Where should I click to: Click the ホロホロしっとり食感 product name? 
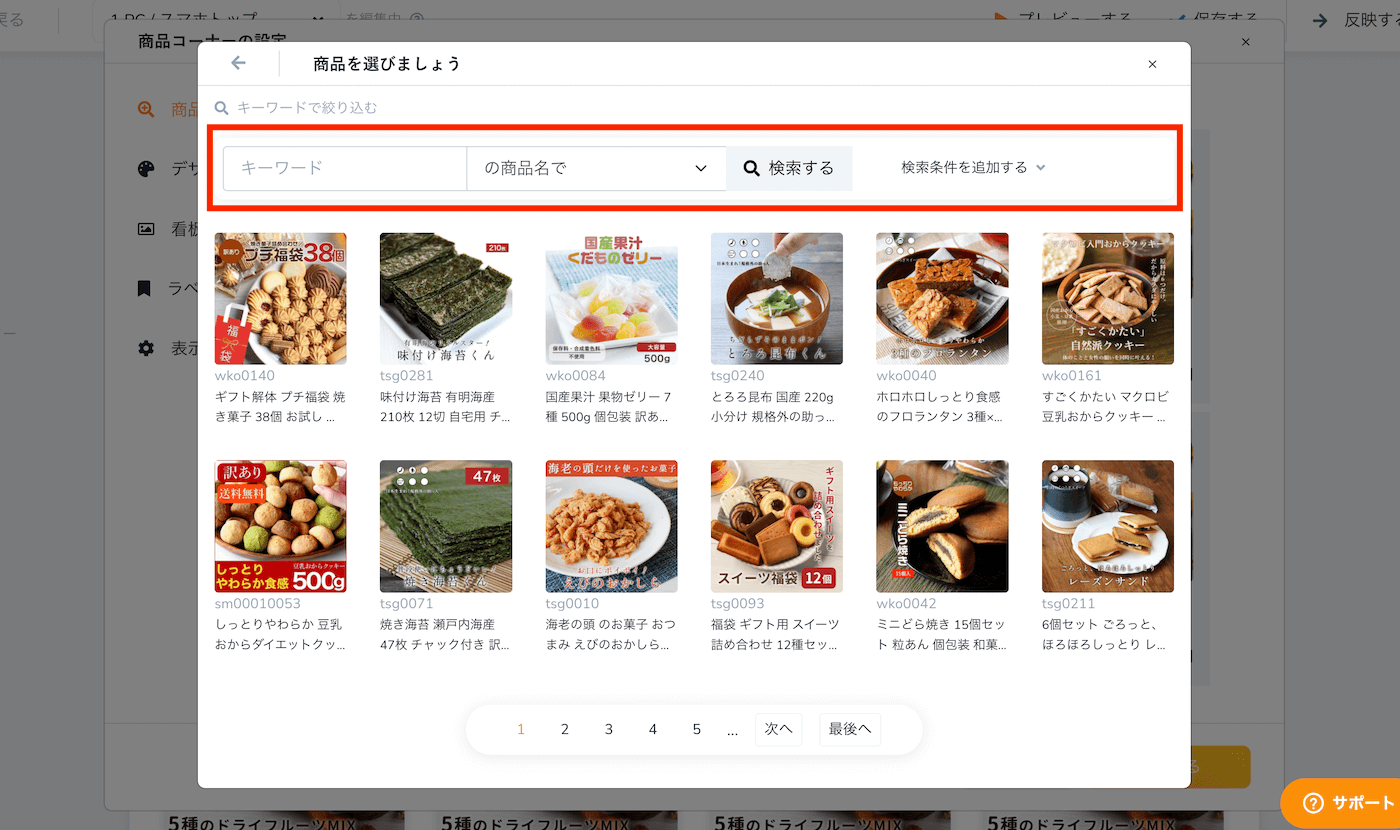[940, 407]
